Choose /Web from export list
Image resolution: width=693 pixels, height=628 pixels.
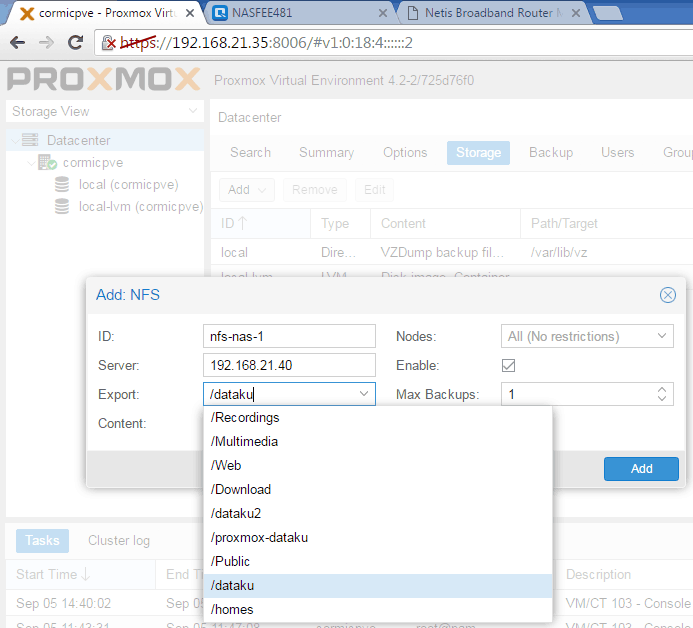pyautogui.click(x=378, y=465)
